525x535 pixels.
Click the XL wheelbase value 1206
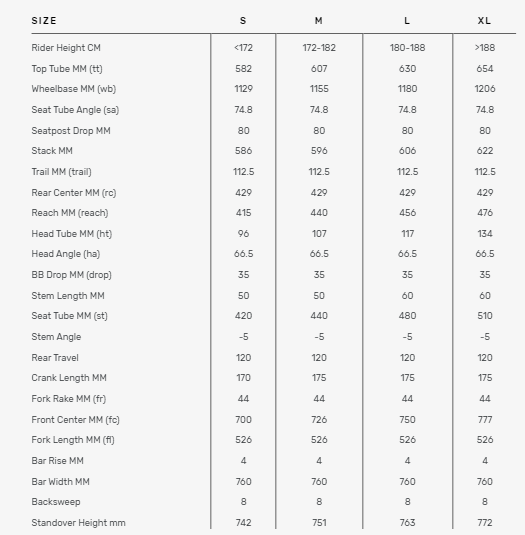[x=485, y=89]
